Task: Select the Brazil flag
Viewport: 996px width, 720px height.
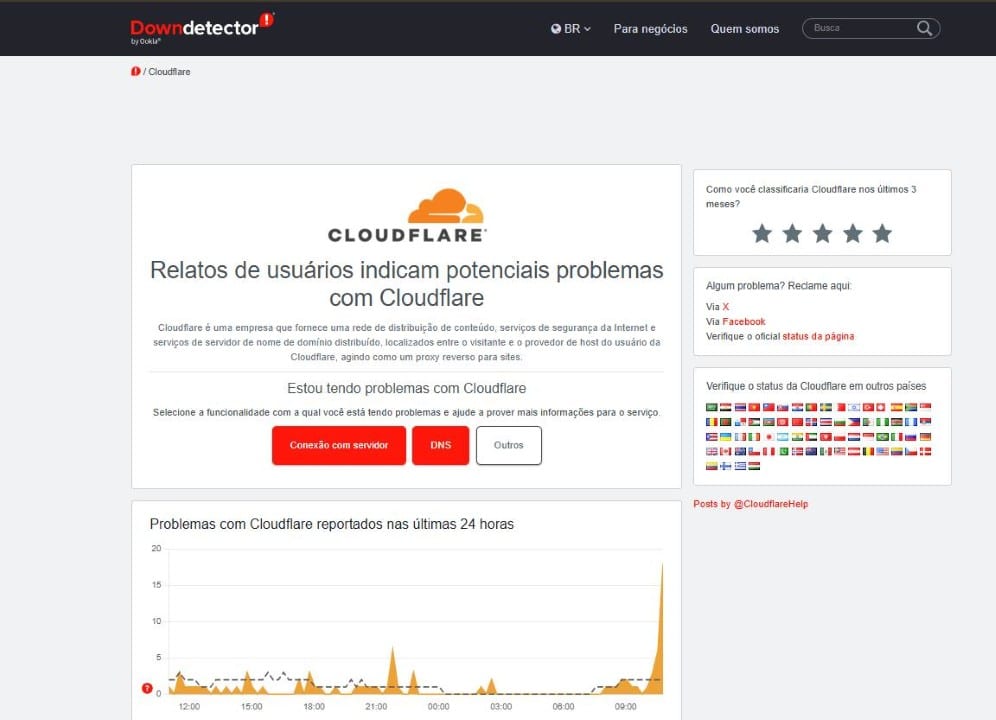Action: (882, 437)
